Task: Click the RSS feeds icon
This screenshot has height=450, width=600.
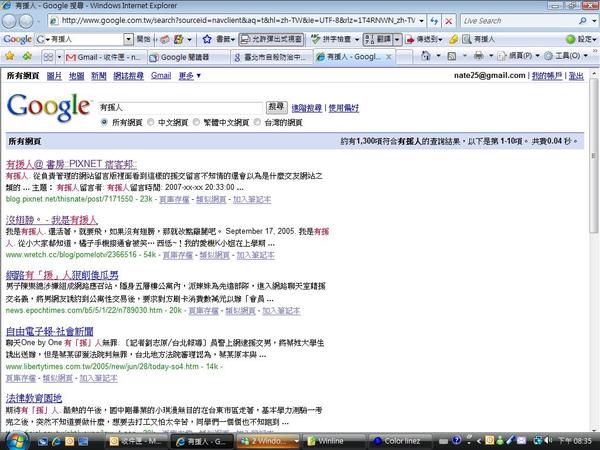Action: (x=452, y=56)
